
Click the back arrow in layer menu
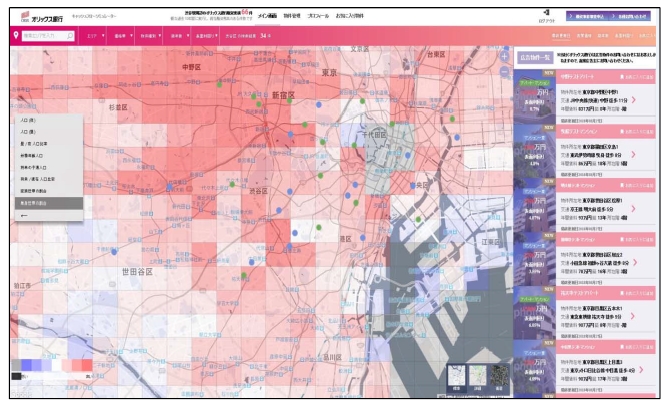click(24, 215)
